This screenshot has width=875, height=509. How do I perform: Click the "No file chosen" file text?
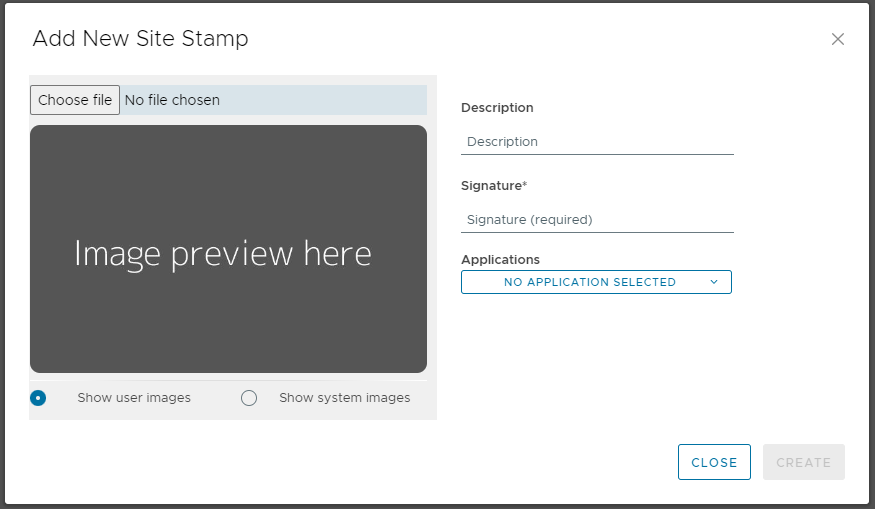(x=172, y=100)
